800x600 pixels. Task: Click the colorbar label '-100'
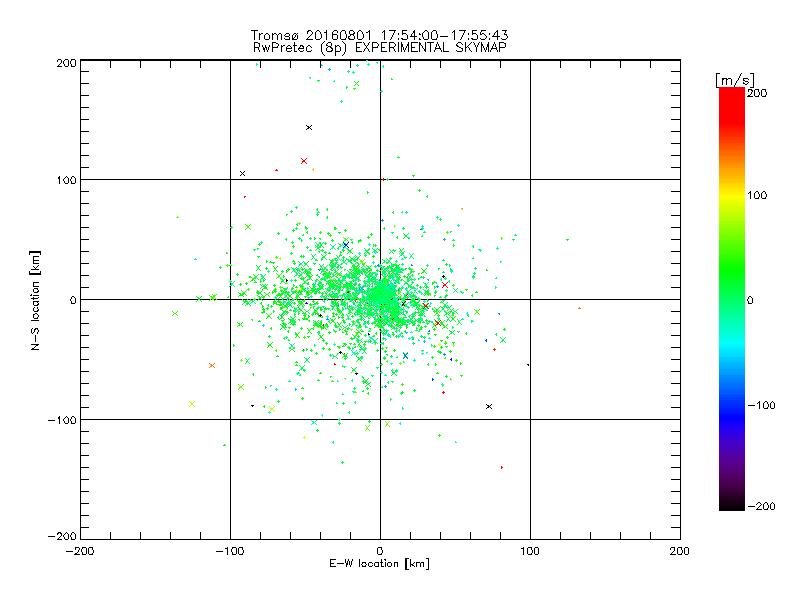click(x=761, y=406)
